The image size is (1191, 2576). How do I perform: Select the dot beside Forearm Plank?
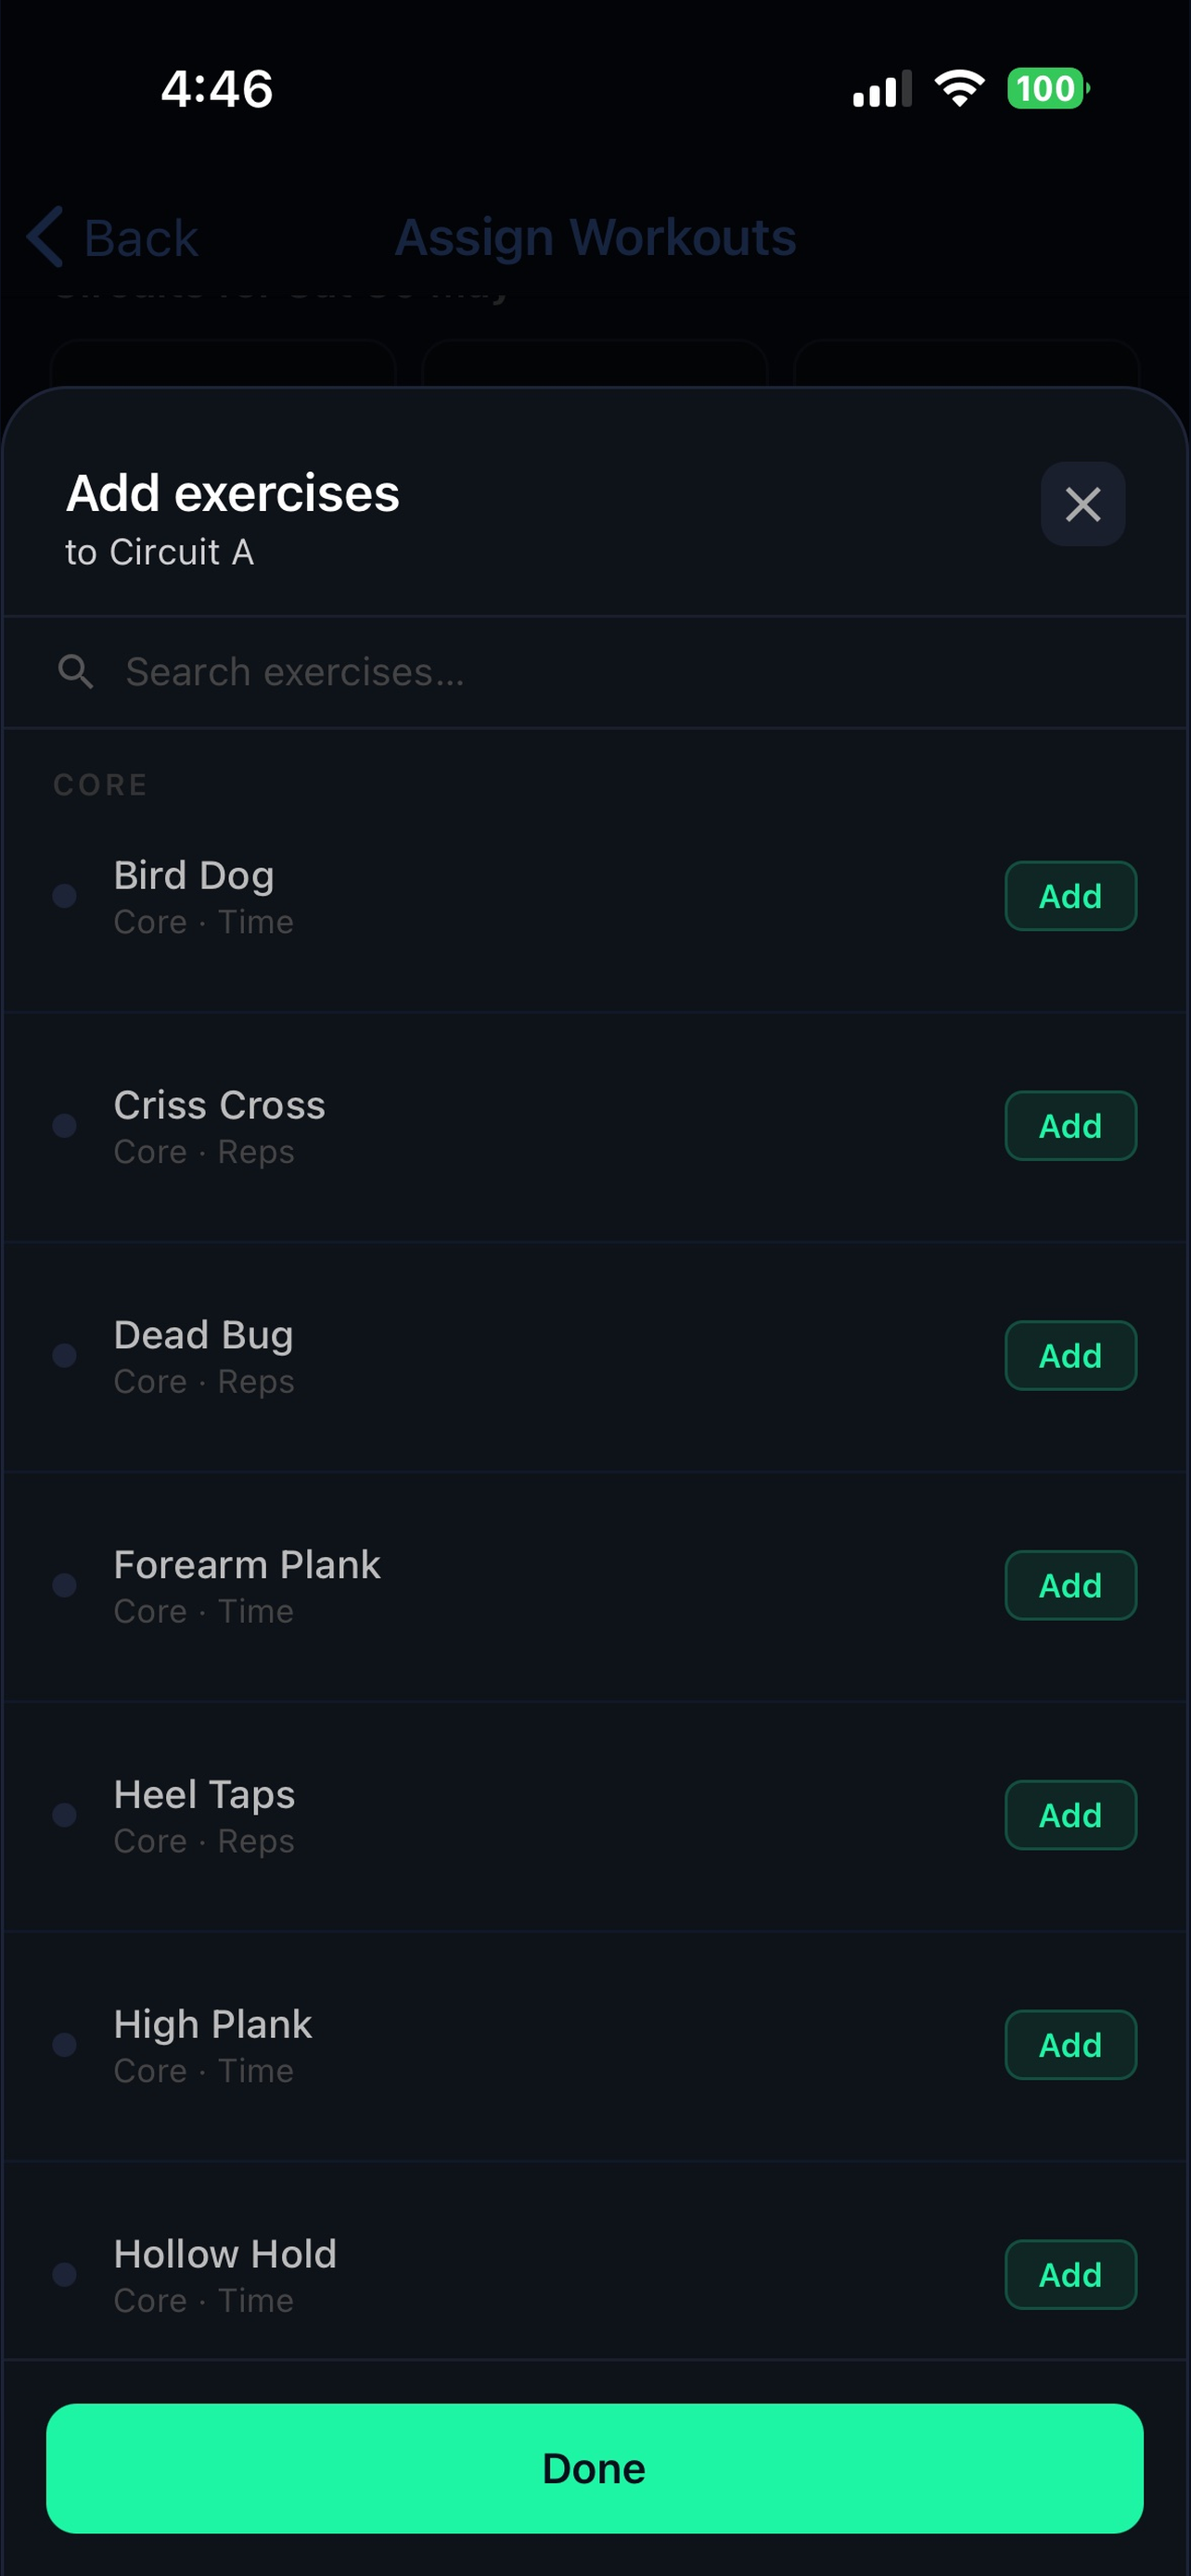click(x=65, y=1586)
